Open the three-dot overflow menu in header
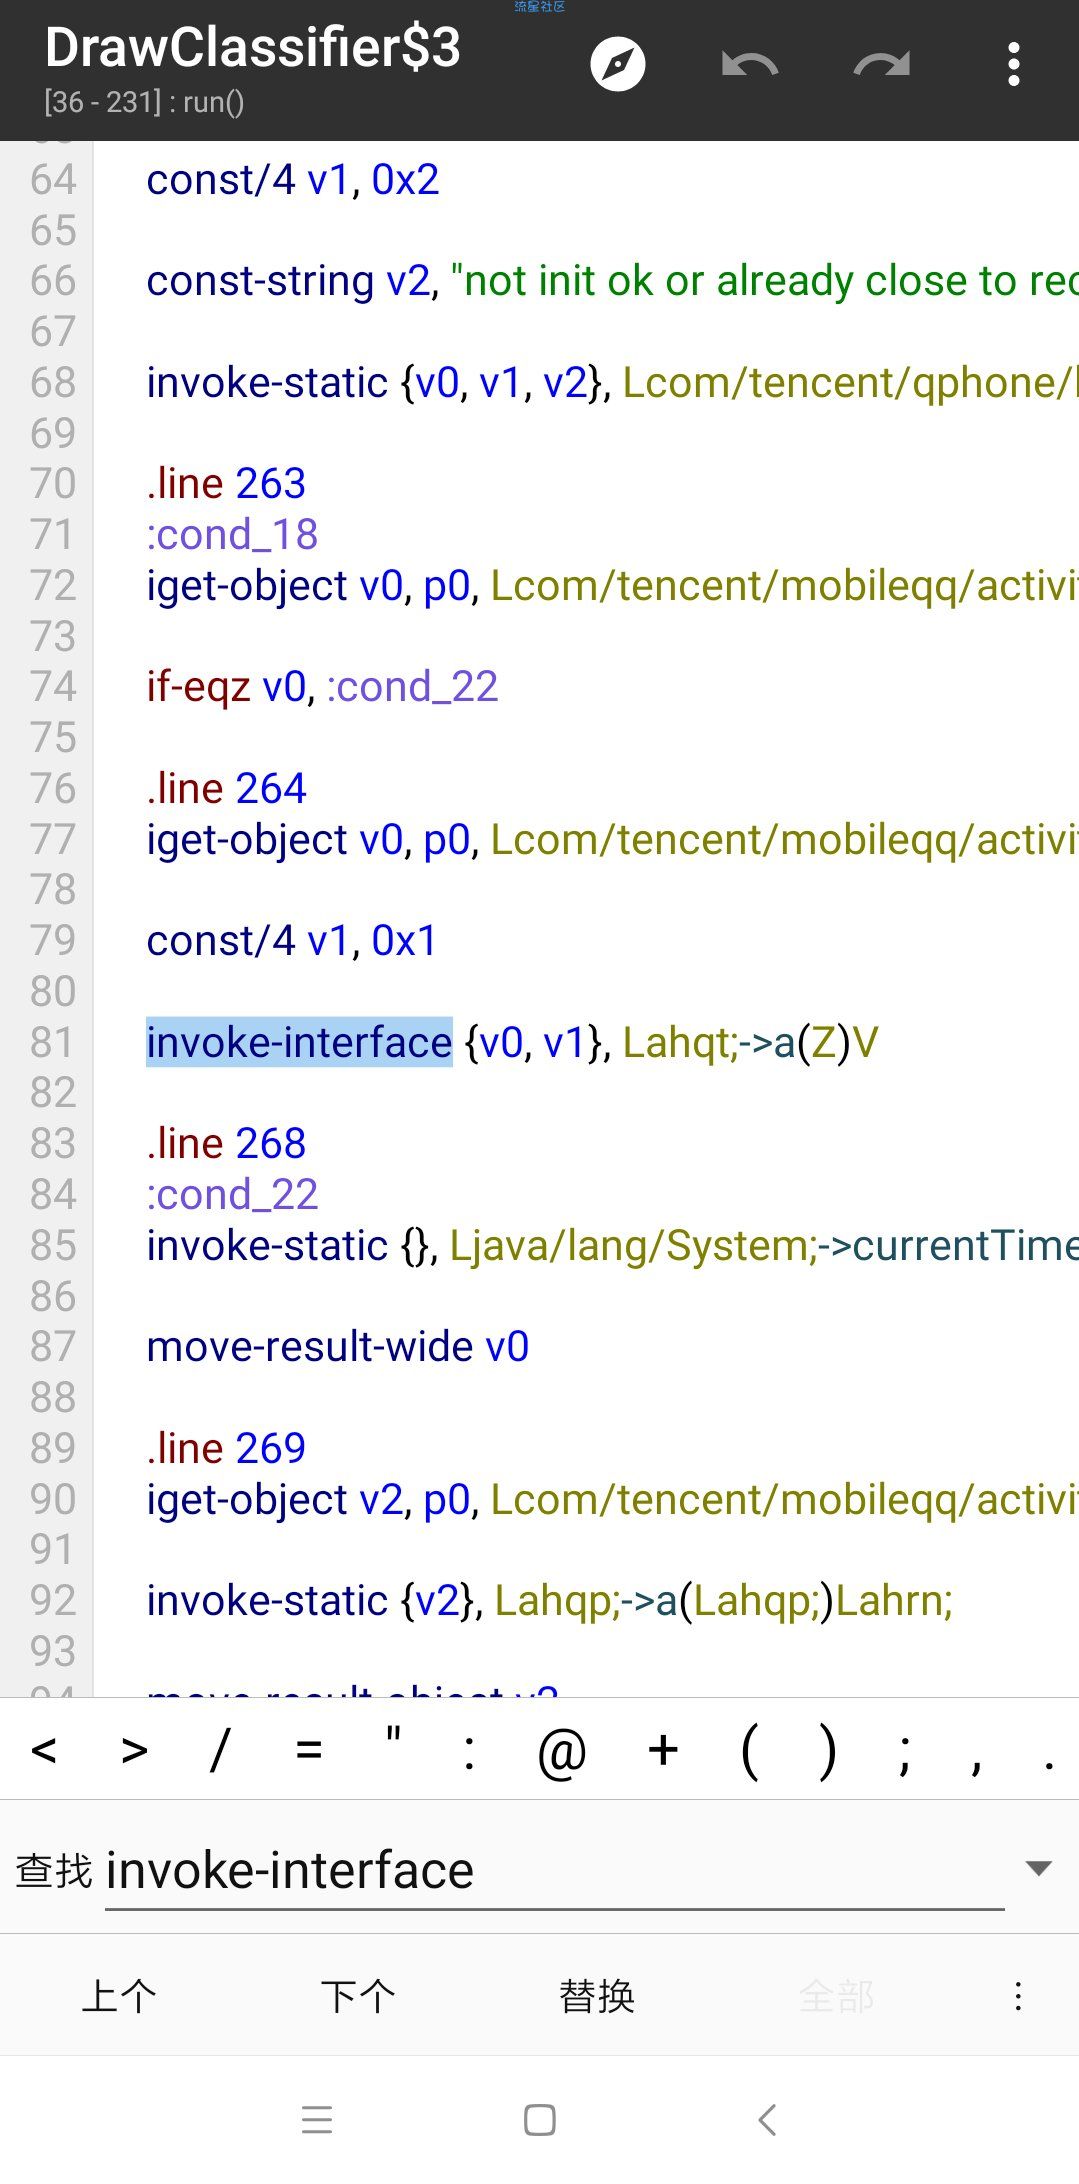Screen dimensions: 1079x2184 [x=1014, y=65]
